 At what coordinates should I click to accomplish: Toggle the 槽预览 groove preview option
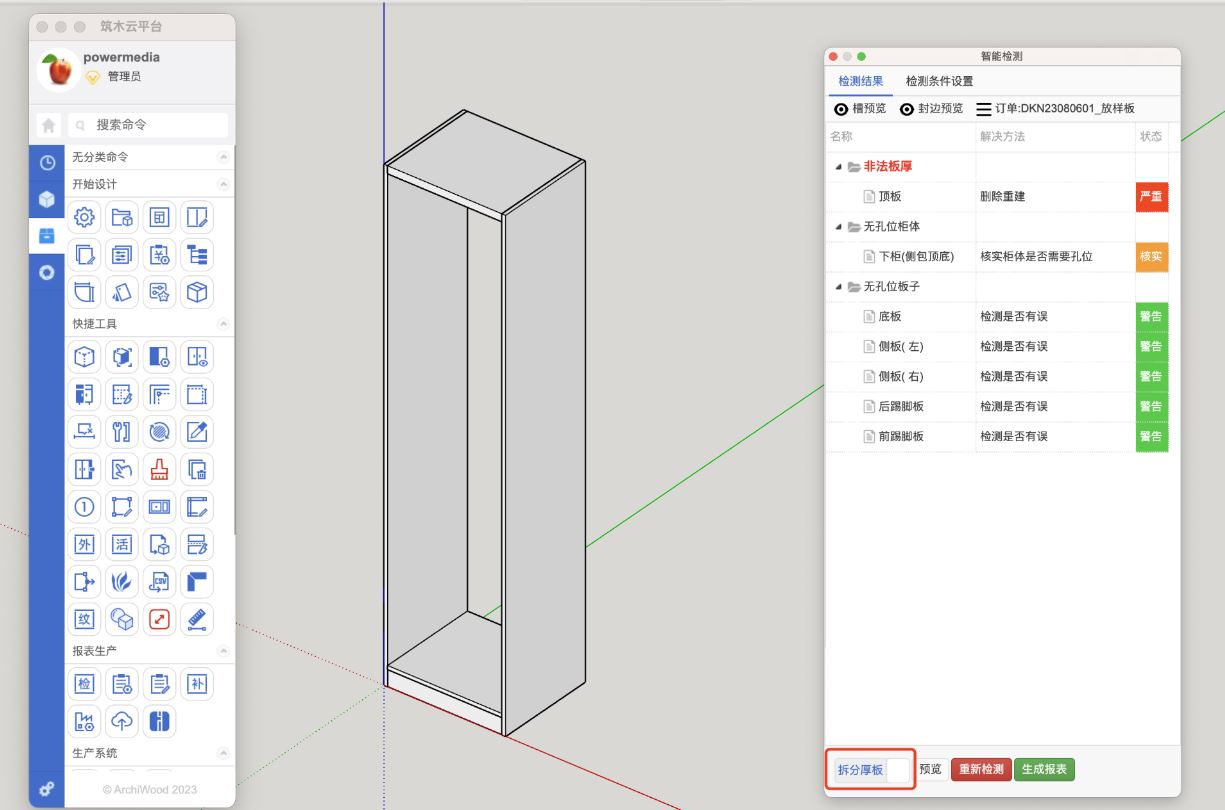pyautogui.click(x=841, y=109)
